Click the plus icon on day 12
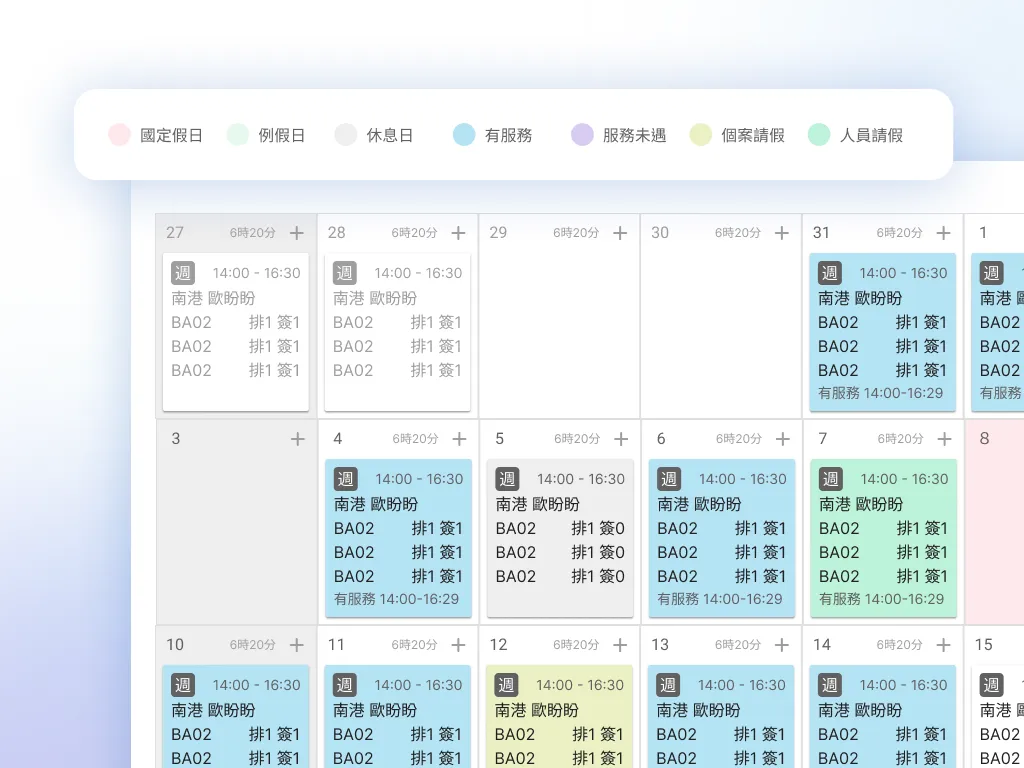1024x768 pixels. coord(620,645)
